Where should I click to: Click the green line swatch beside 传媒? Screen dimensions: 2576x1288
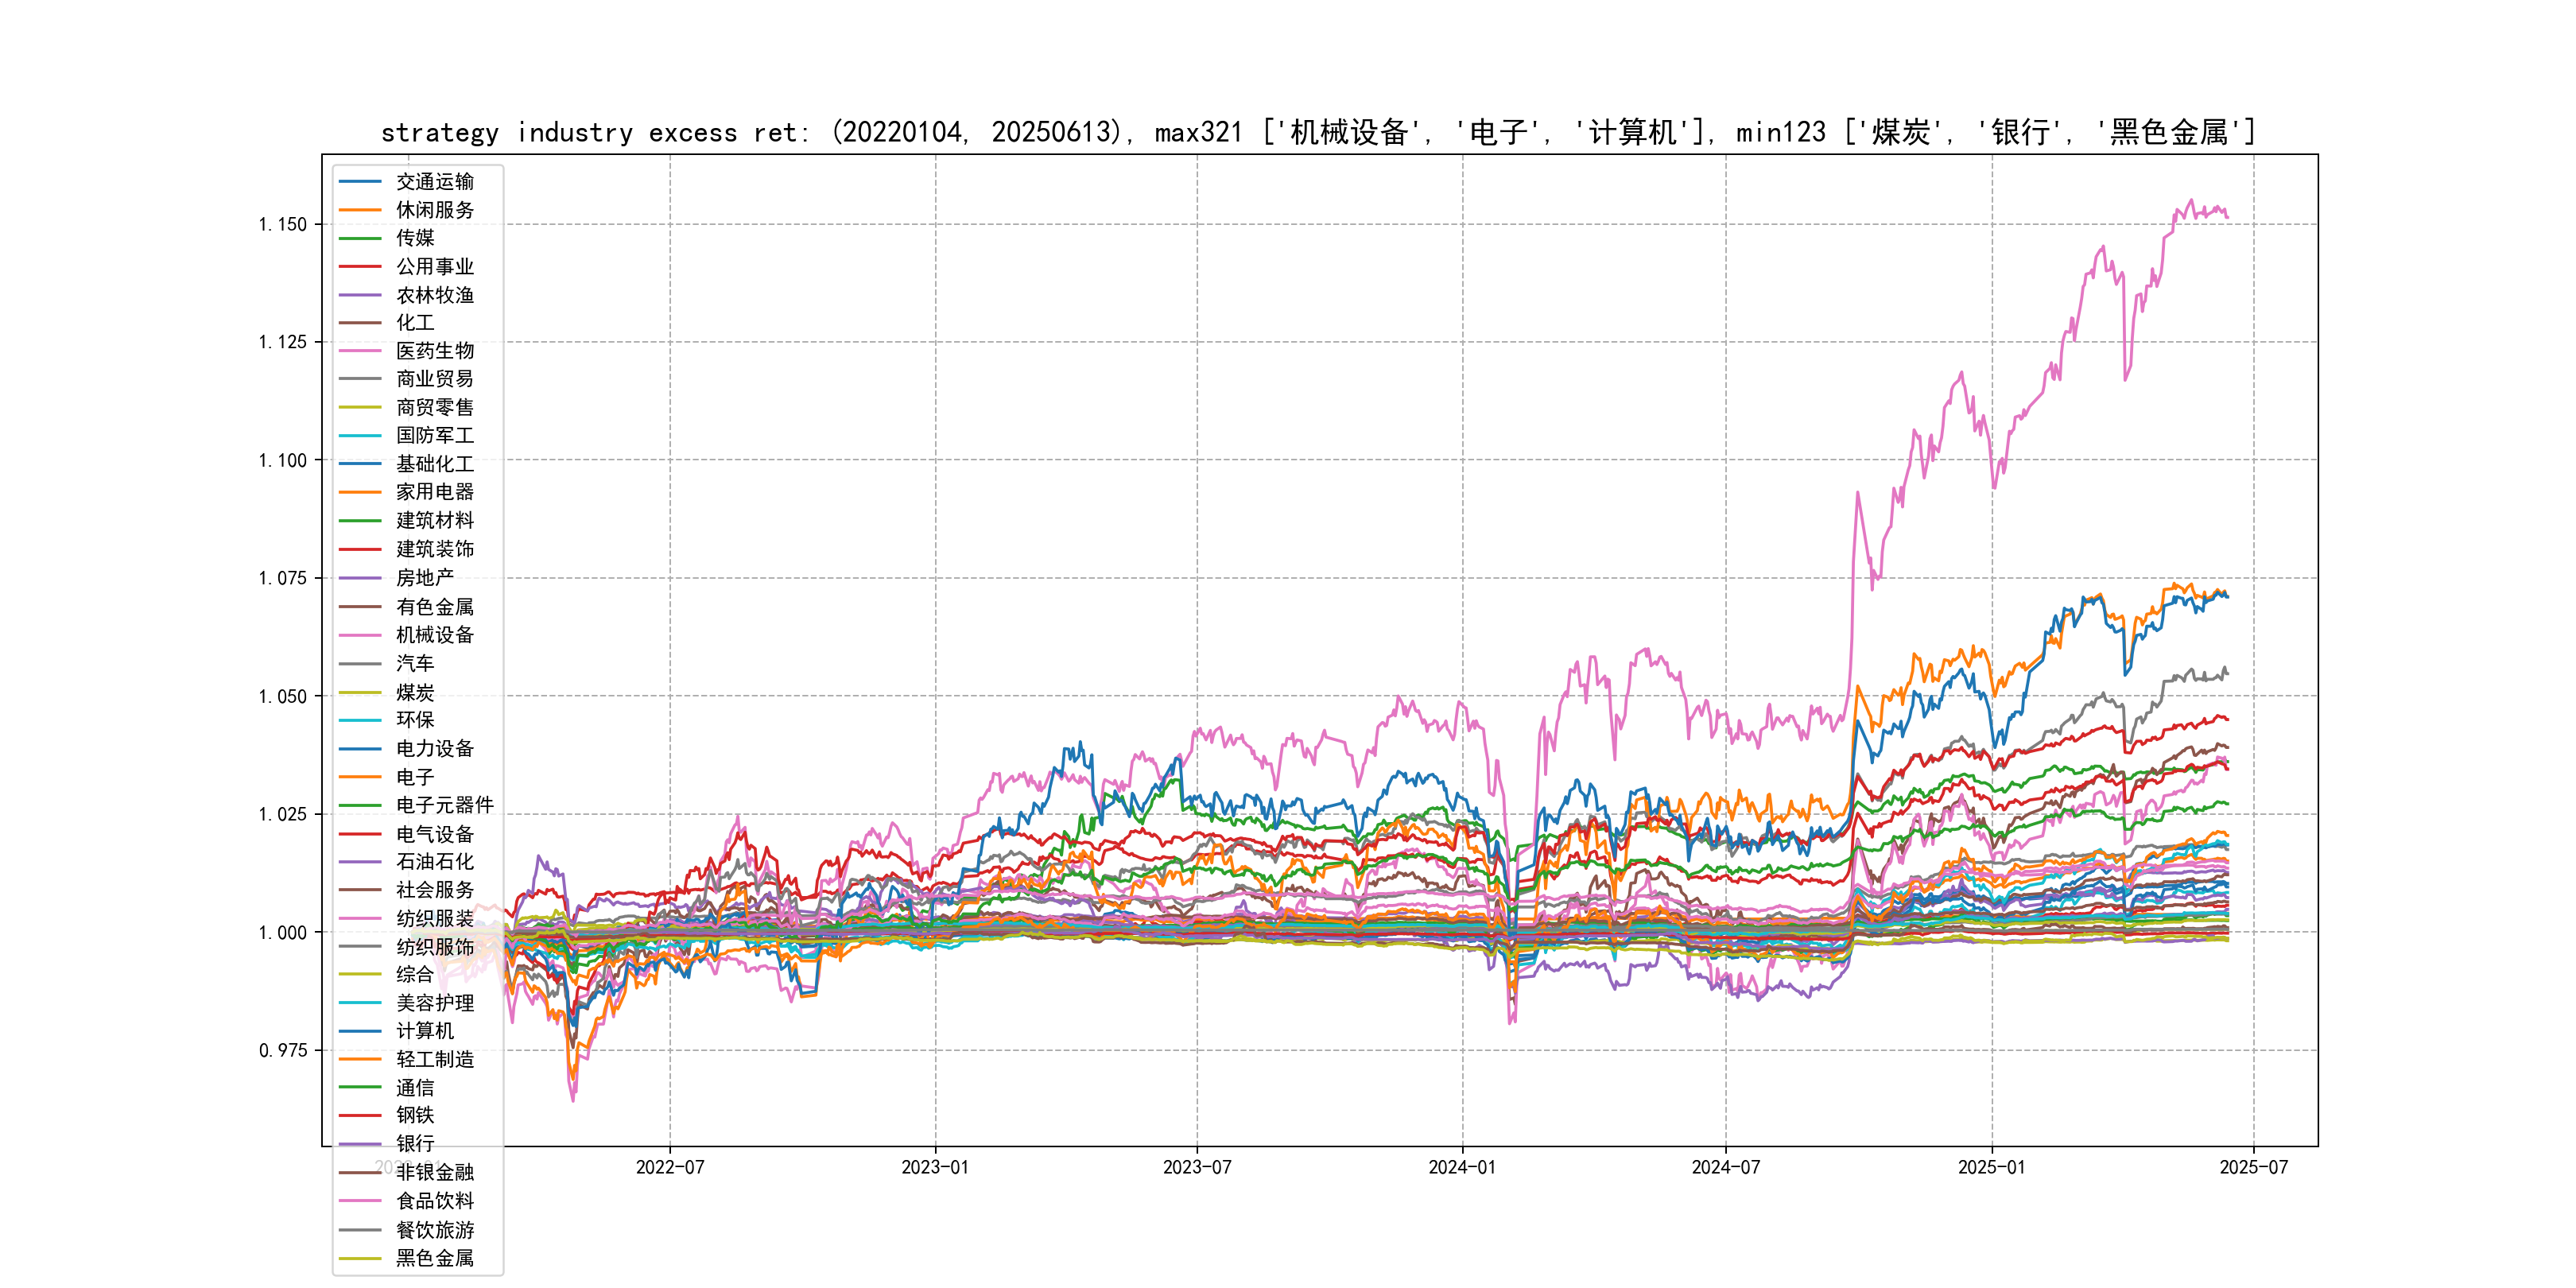tap(360, 238)
